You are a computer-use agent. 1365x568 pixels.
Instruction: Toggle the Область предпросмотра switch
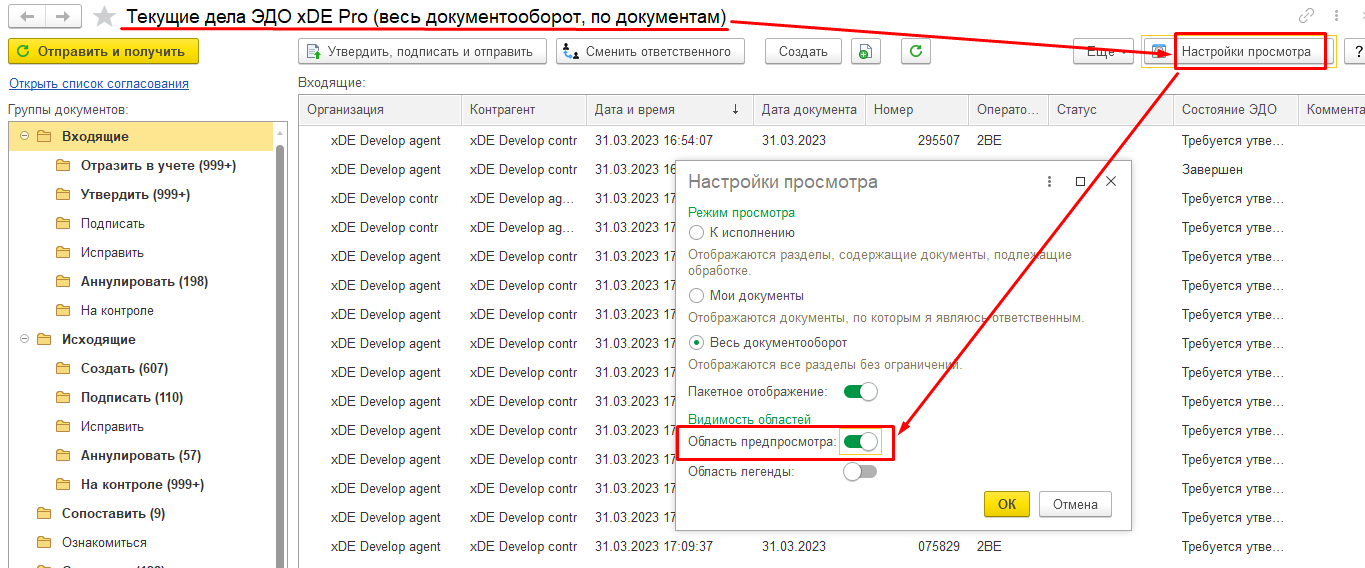860,441
